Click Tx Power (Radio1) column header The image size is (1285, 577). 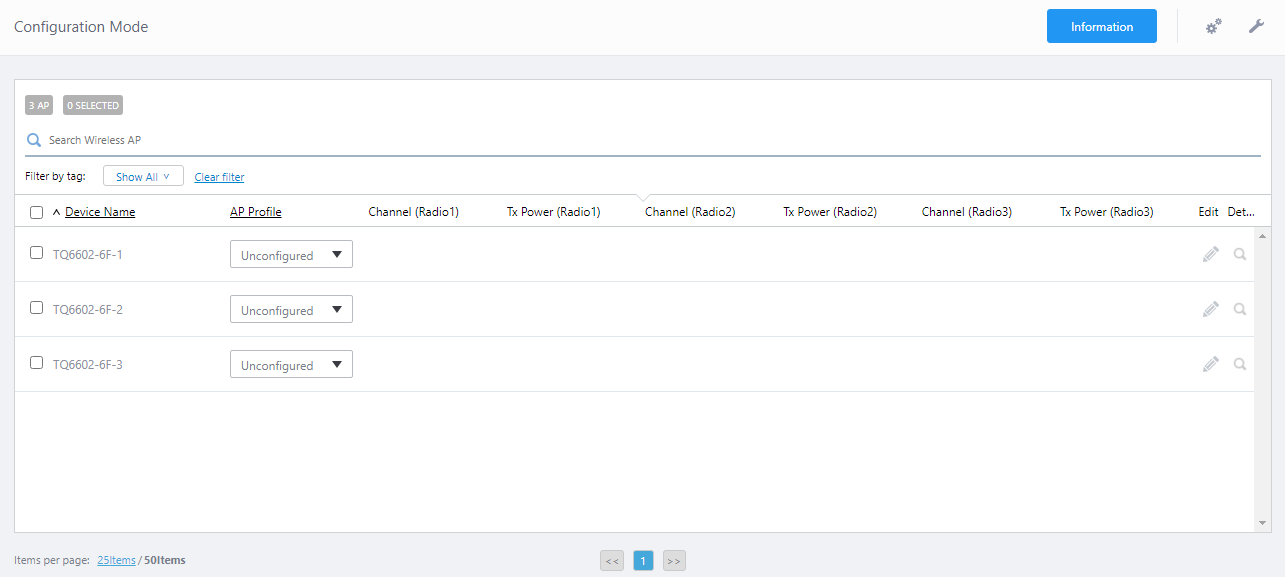point(554,212)
